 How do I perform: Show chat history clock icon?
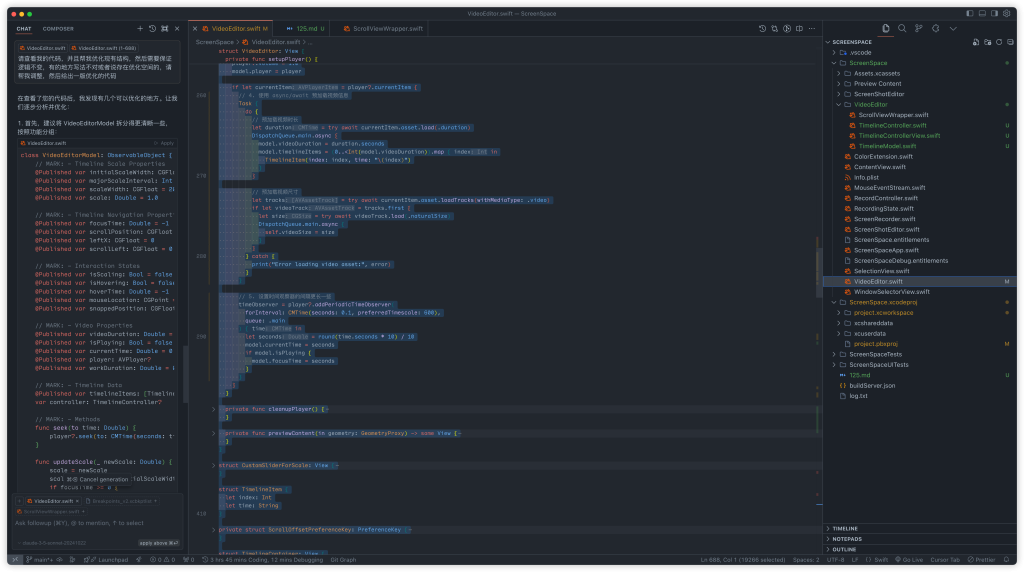[152, 29]
